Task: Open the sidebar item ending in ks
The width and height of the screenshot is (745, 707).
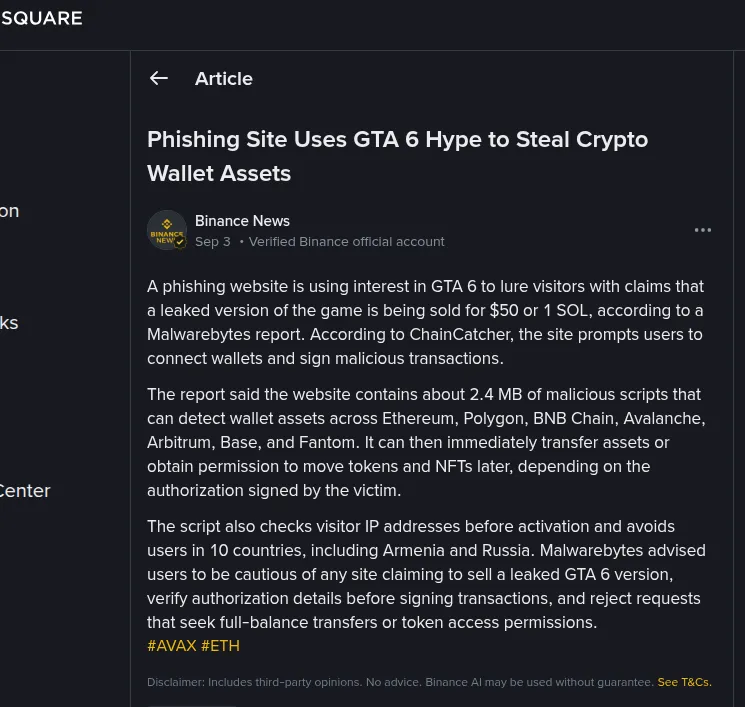Action: [9, 323]
